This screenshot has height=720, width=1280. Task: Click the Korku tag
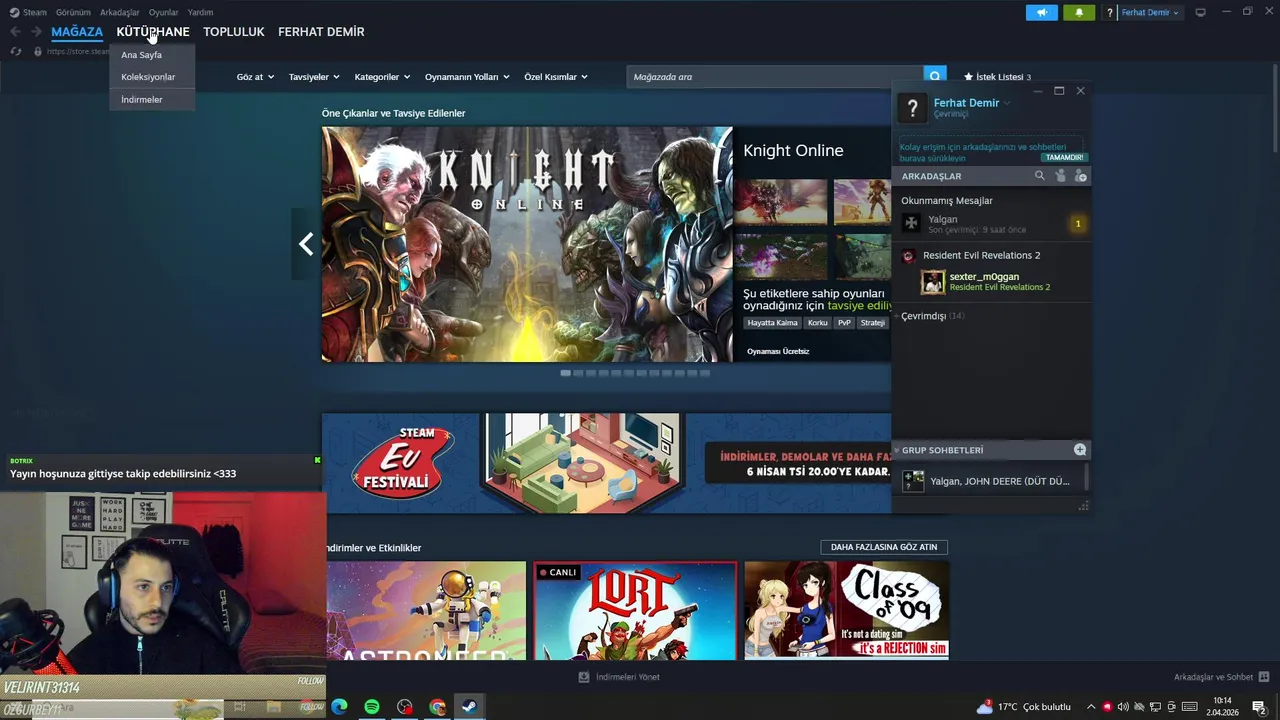coord(818,323)
